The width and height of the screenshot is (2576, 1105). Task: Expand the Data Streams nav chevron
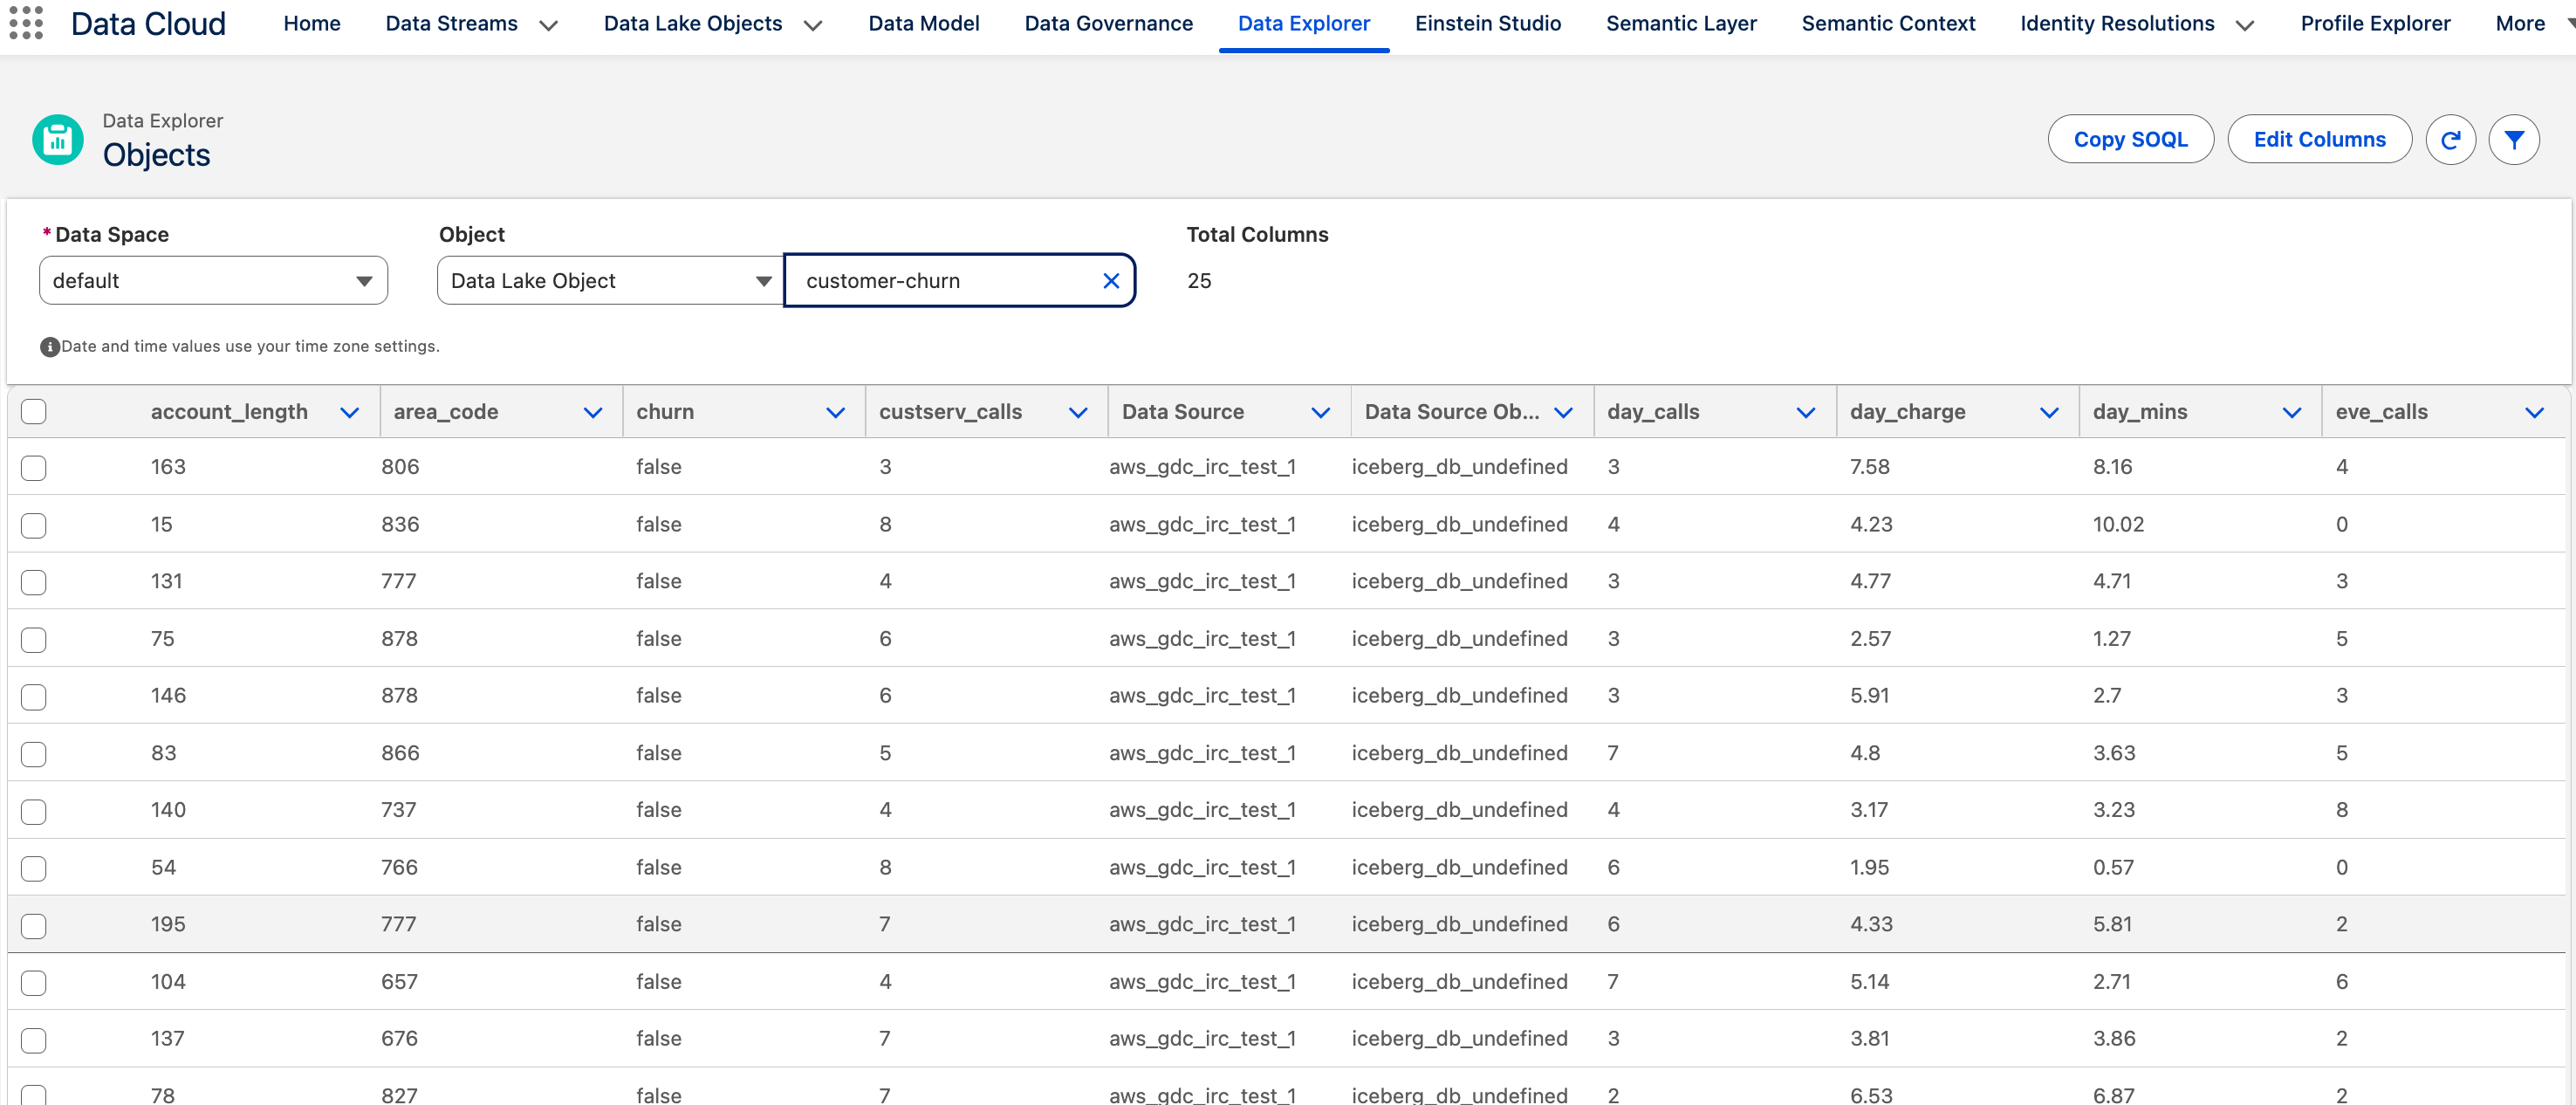click(x=548, y=26)
